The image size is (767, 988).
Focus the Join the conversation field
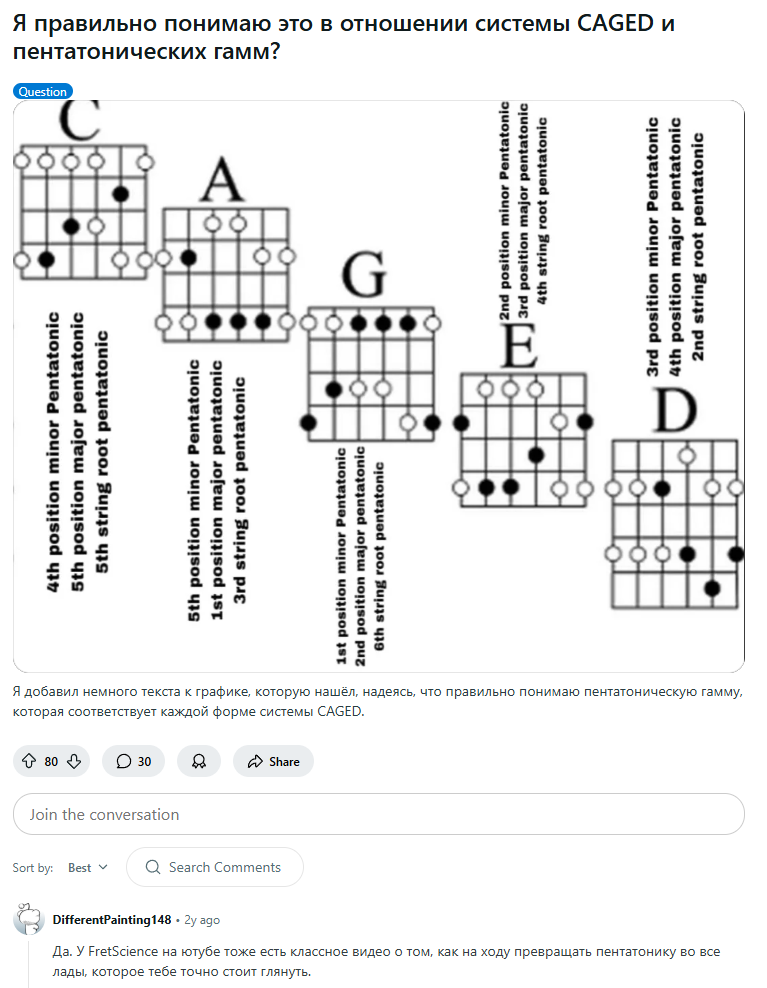(x=379, y=814)
